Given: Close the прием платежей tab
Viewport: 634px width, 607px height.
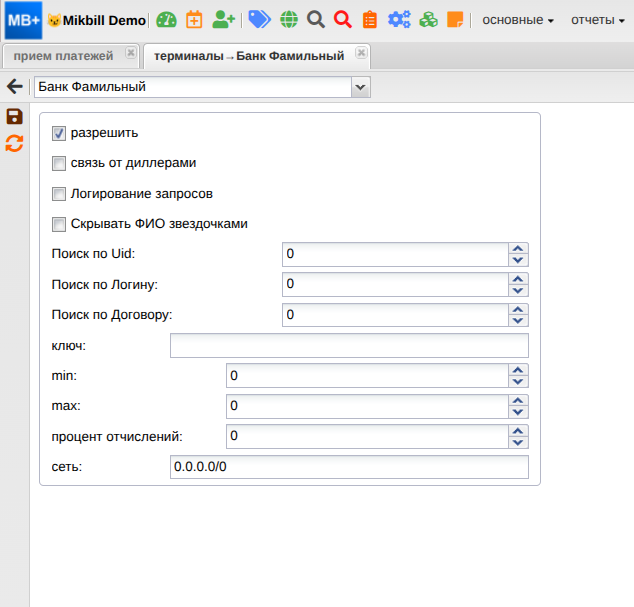Looking at the screenshot, I should pos(131,53).
